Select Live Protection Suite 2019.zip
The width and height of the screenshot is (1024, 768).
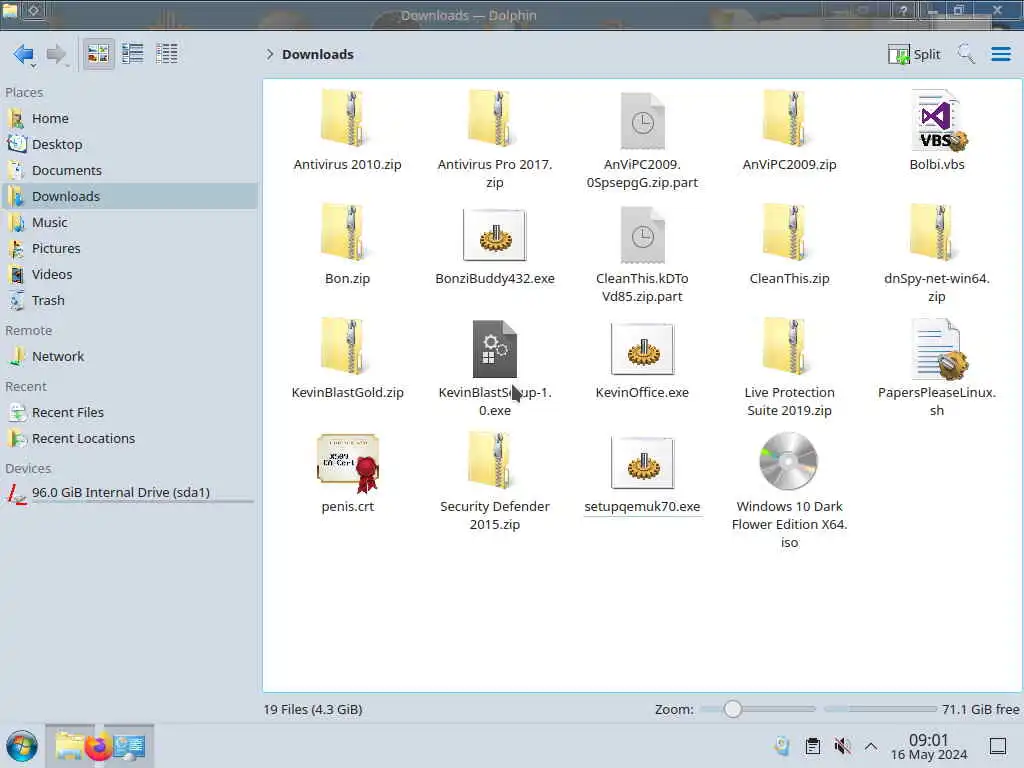[x=790, y=367]
